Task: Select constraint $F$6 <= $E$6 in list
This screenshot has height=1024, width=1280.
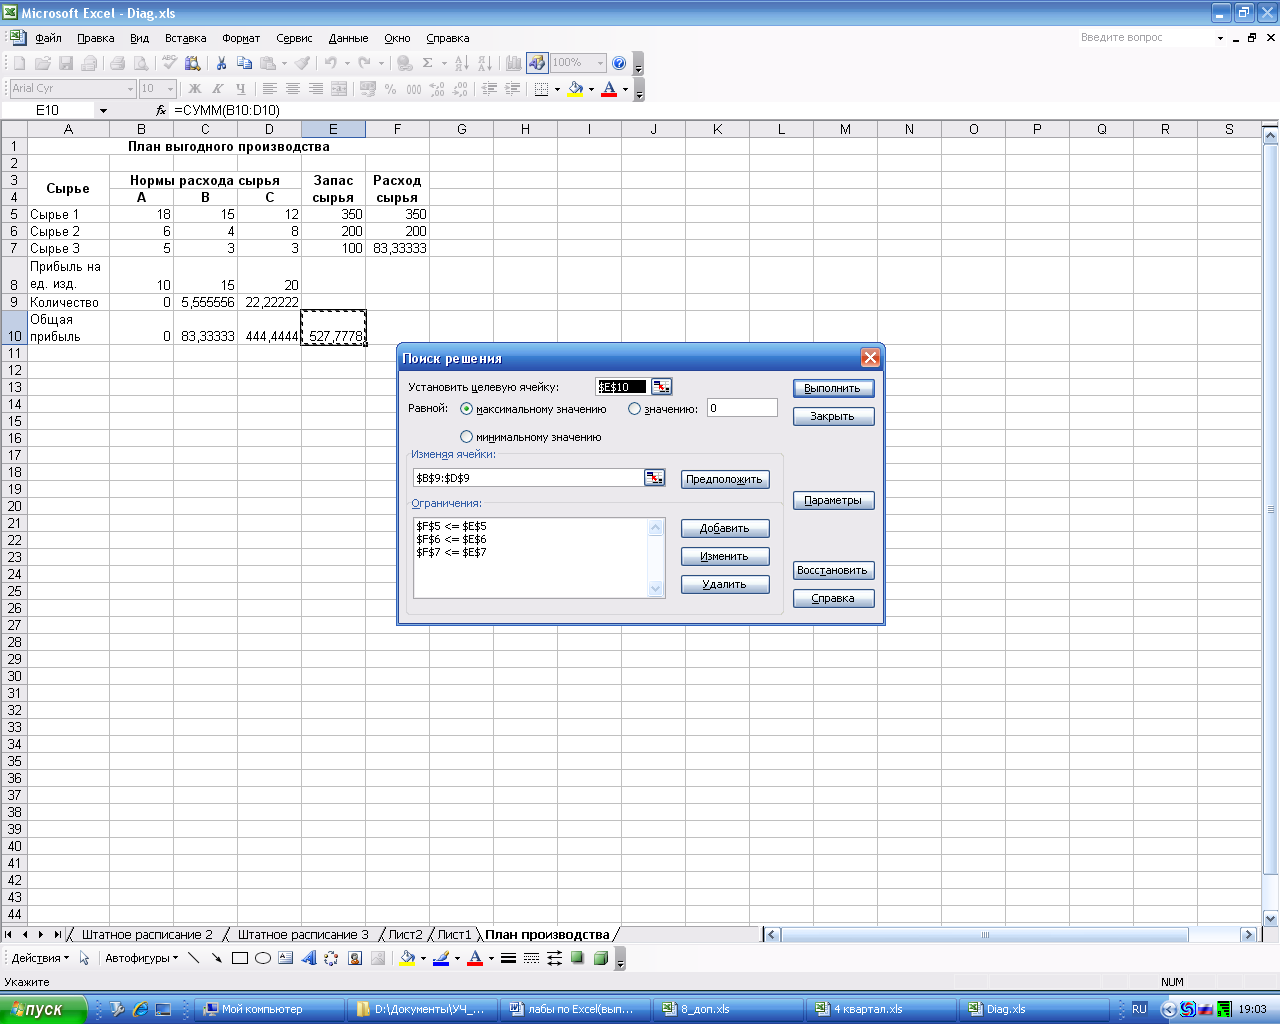Action: tap(451, 539)
